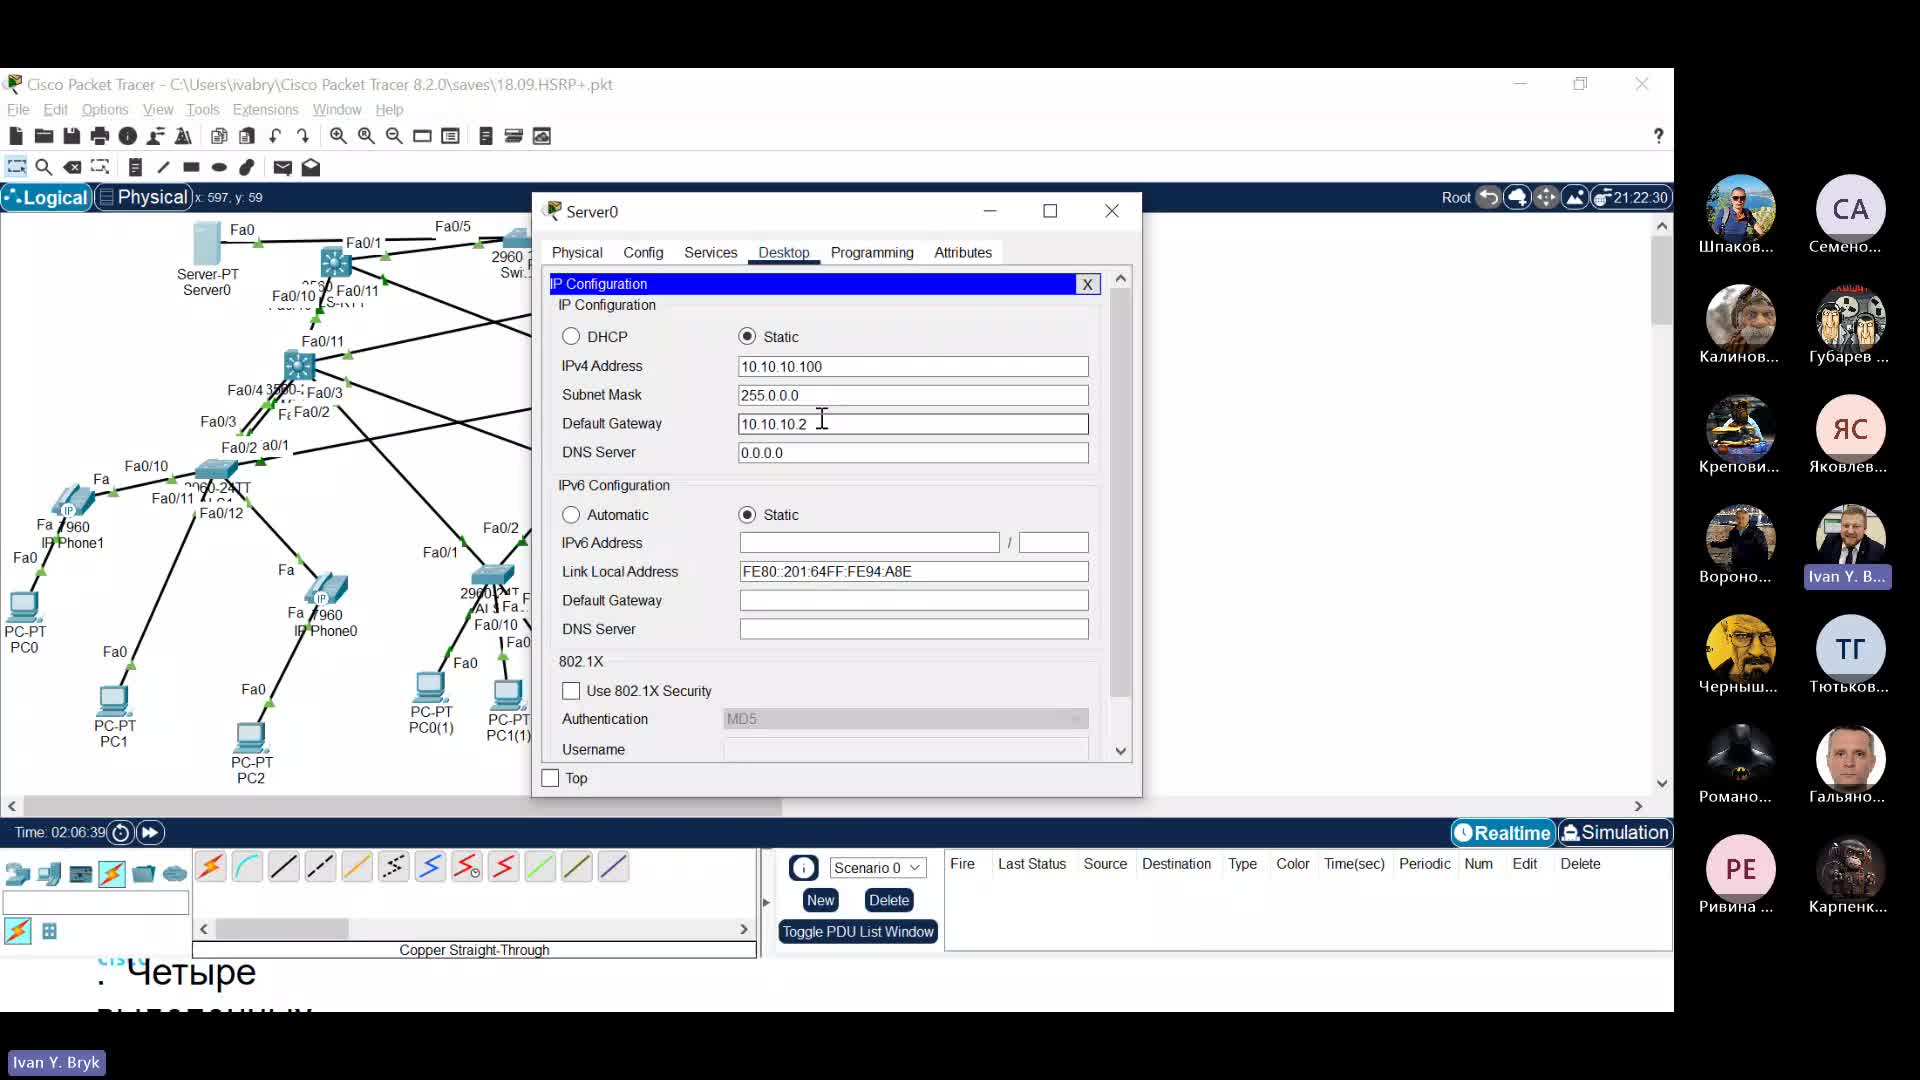Choose the Delete tool icon

point(72,167)
